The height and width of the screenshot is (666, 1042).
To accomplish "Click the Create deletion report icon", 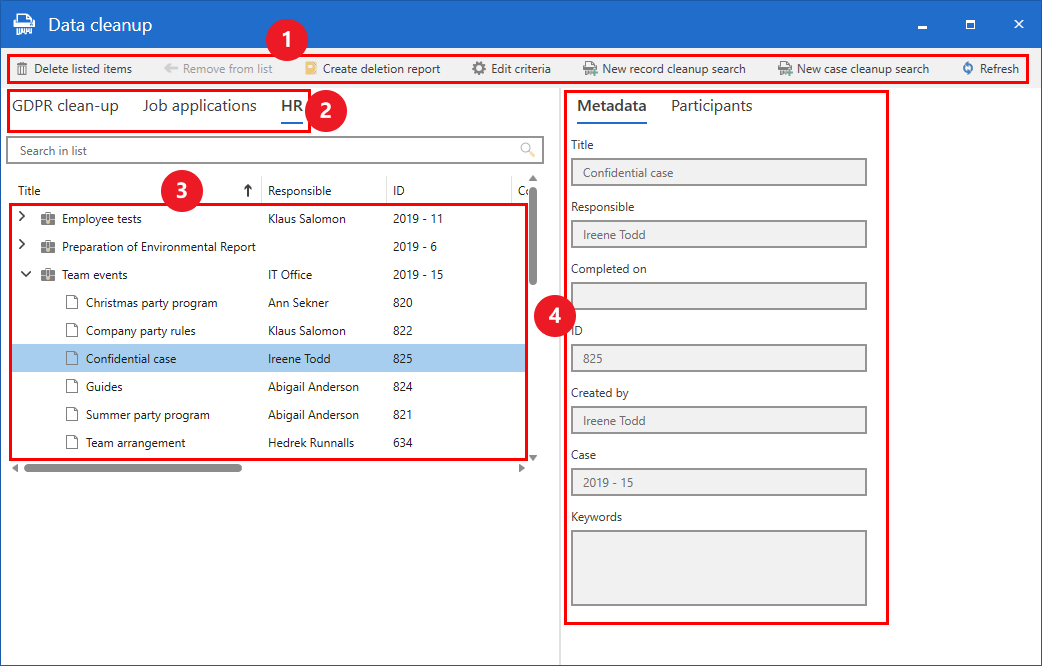I will (x=311, y=69).
